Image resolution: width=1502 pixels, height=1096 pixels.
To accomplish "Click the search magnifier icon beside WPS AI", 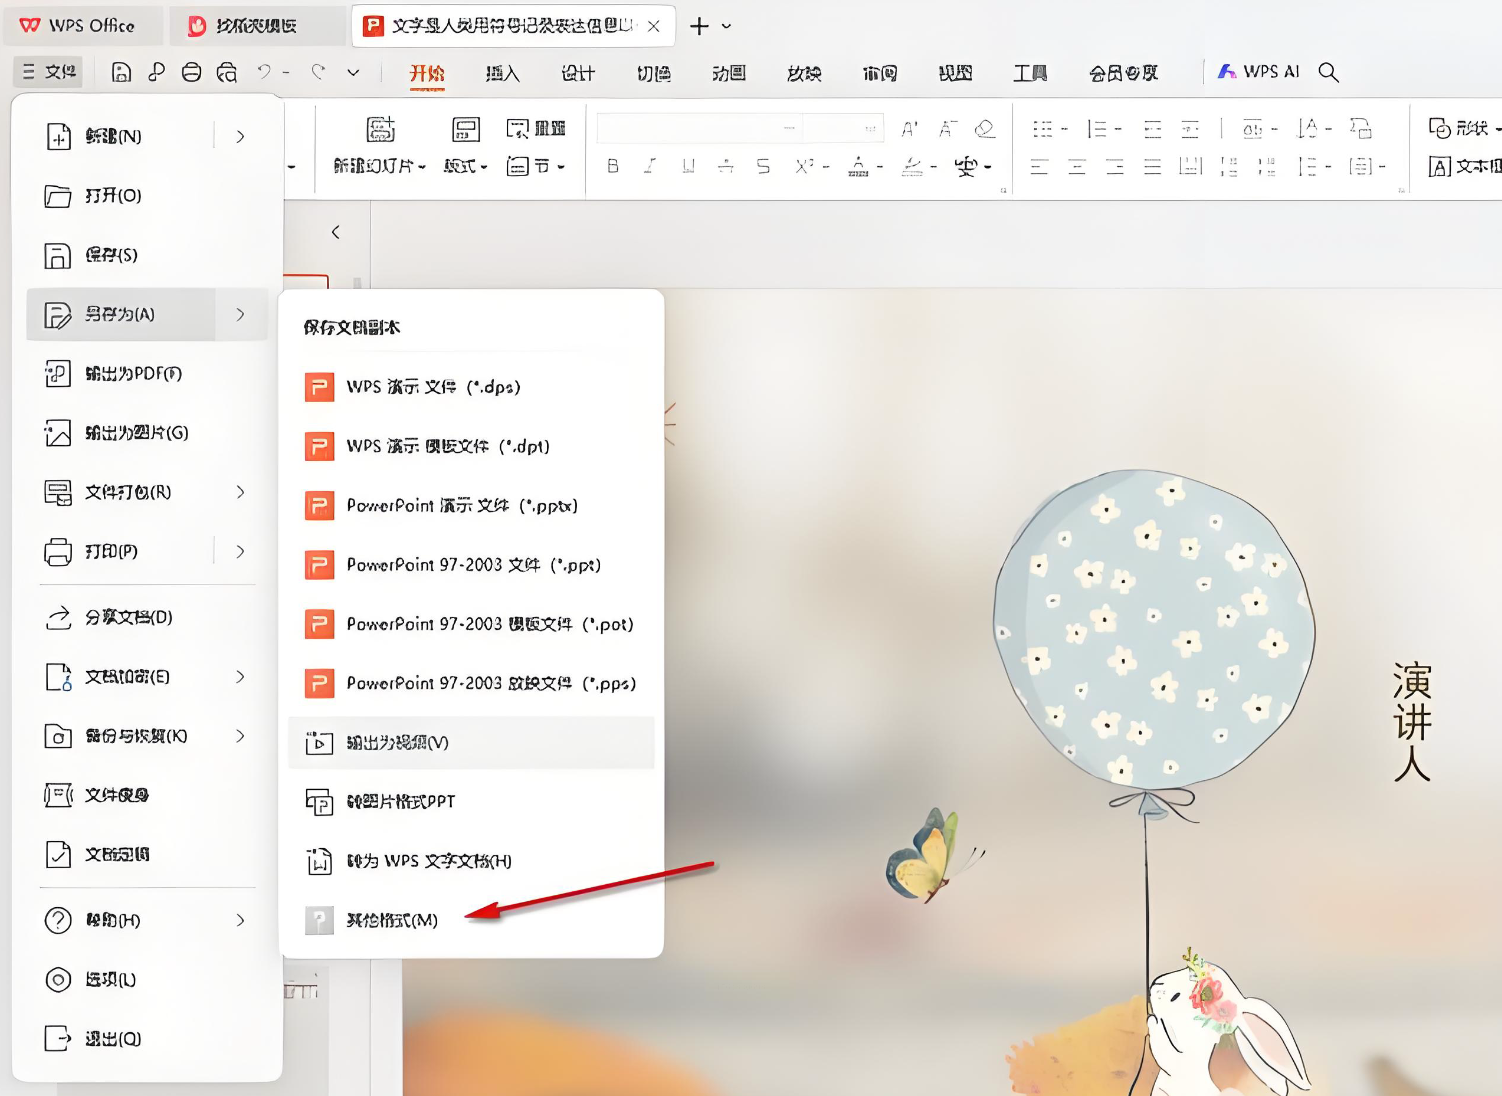I will pos(1328,72).
